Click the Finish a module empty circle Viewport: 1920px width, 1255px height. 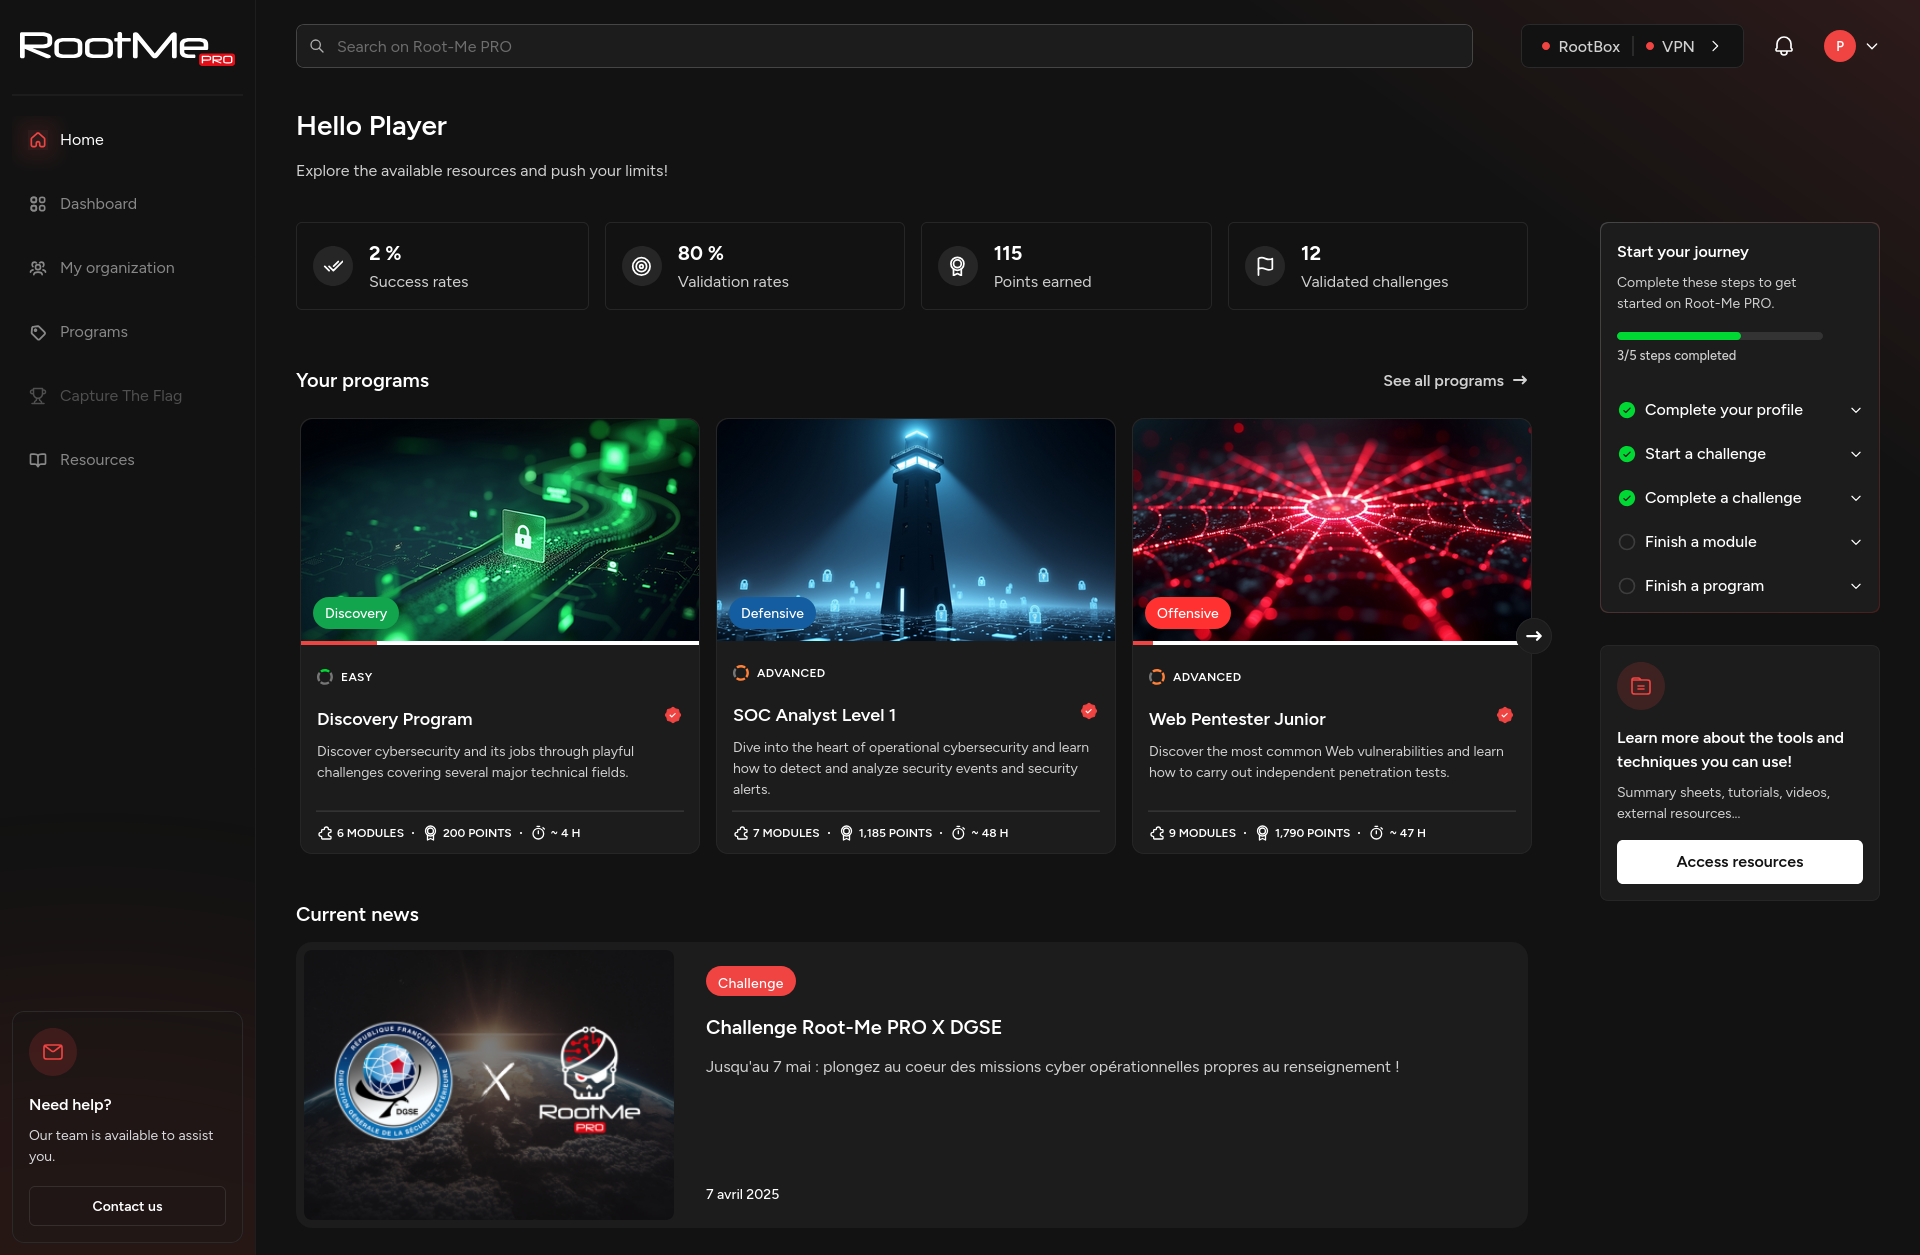pyautogui.click(x=1627, y=542)
